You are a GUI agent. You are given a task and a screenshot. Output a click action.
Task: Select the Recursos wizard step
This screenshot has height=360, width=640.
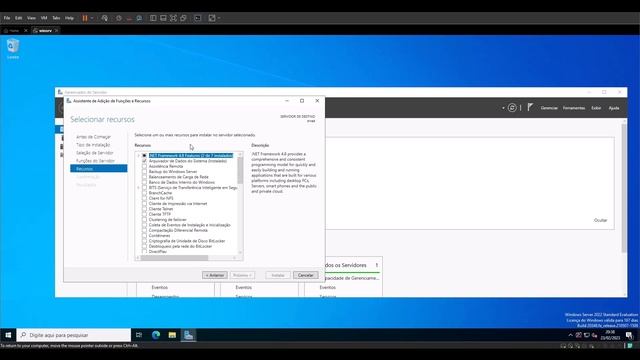coord(98,169)
